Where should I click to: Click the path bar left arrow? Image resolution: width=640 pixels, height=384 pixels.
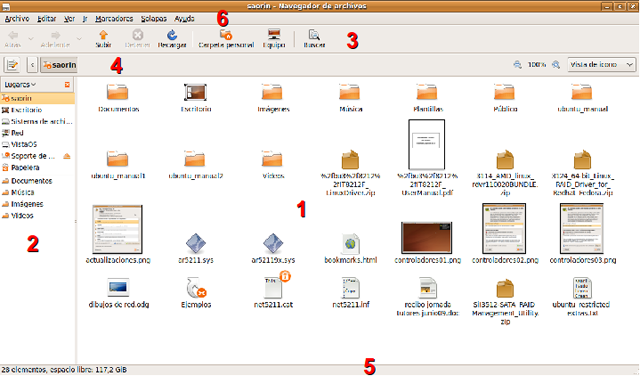pos(32,64)
